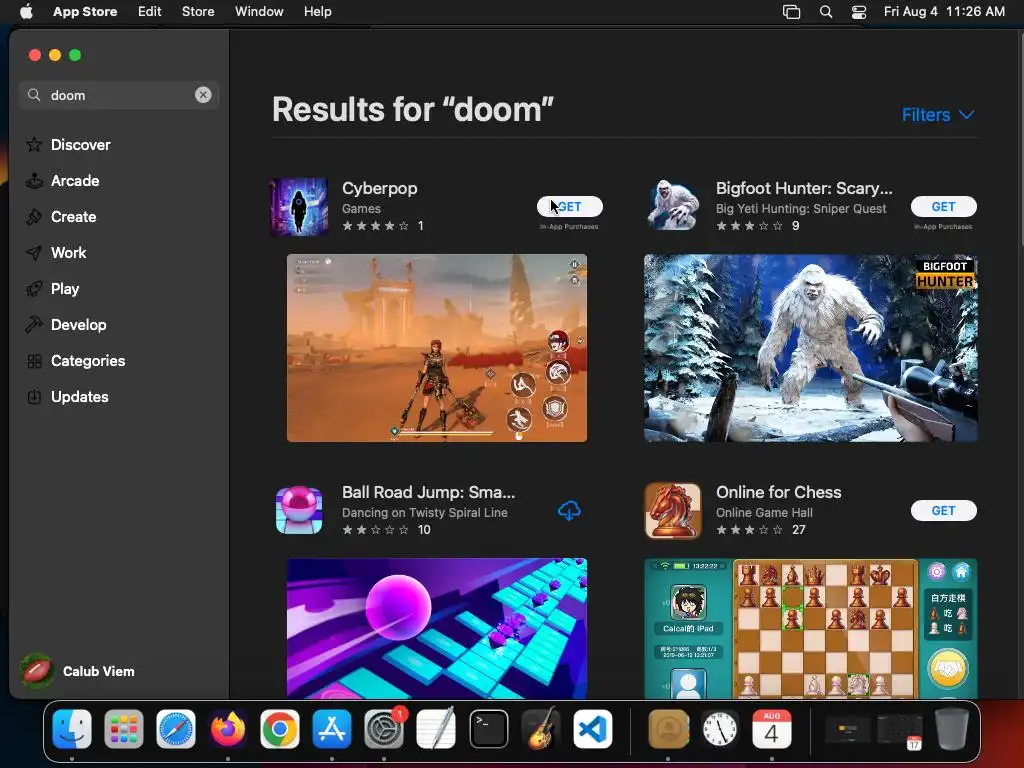Open System Settings from the Dock
This screenshot has width=1024, height=768.
pos(384,729)
